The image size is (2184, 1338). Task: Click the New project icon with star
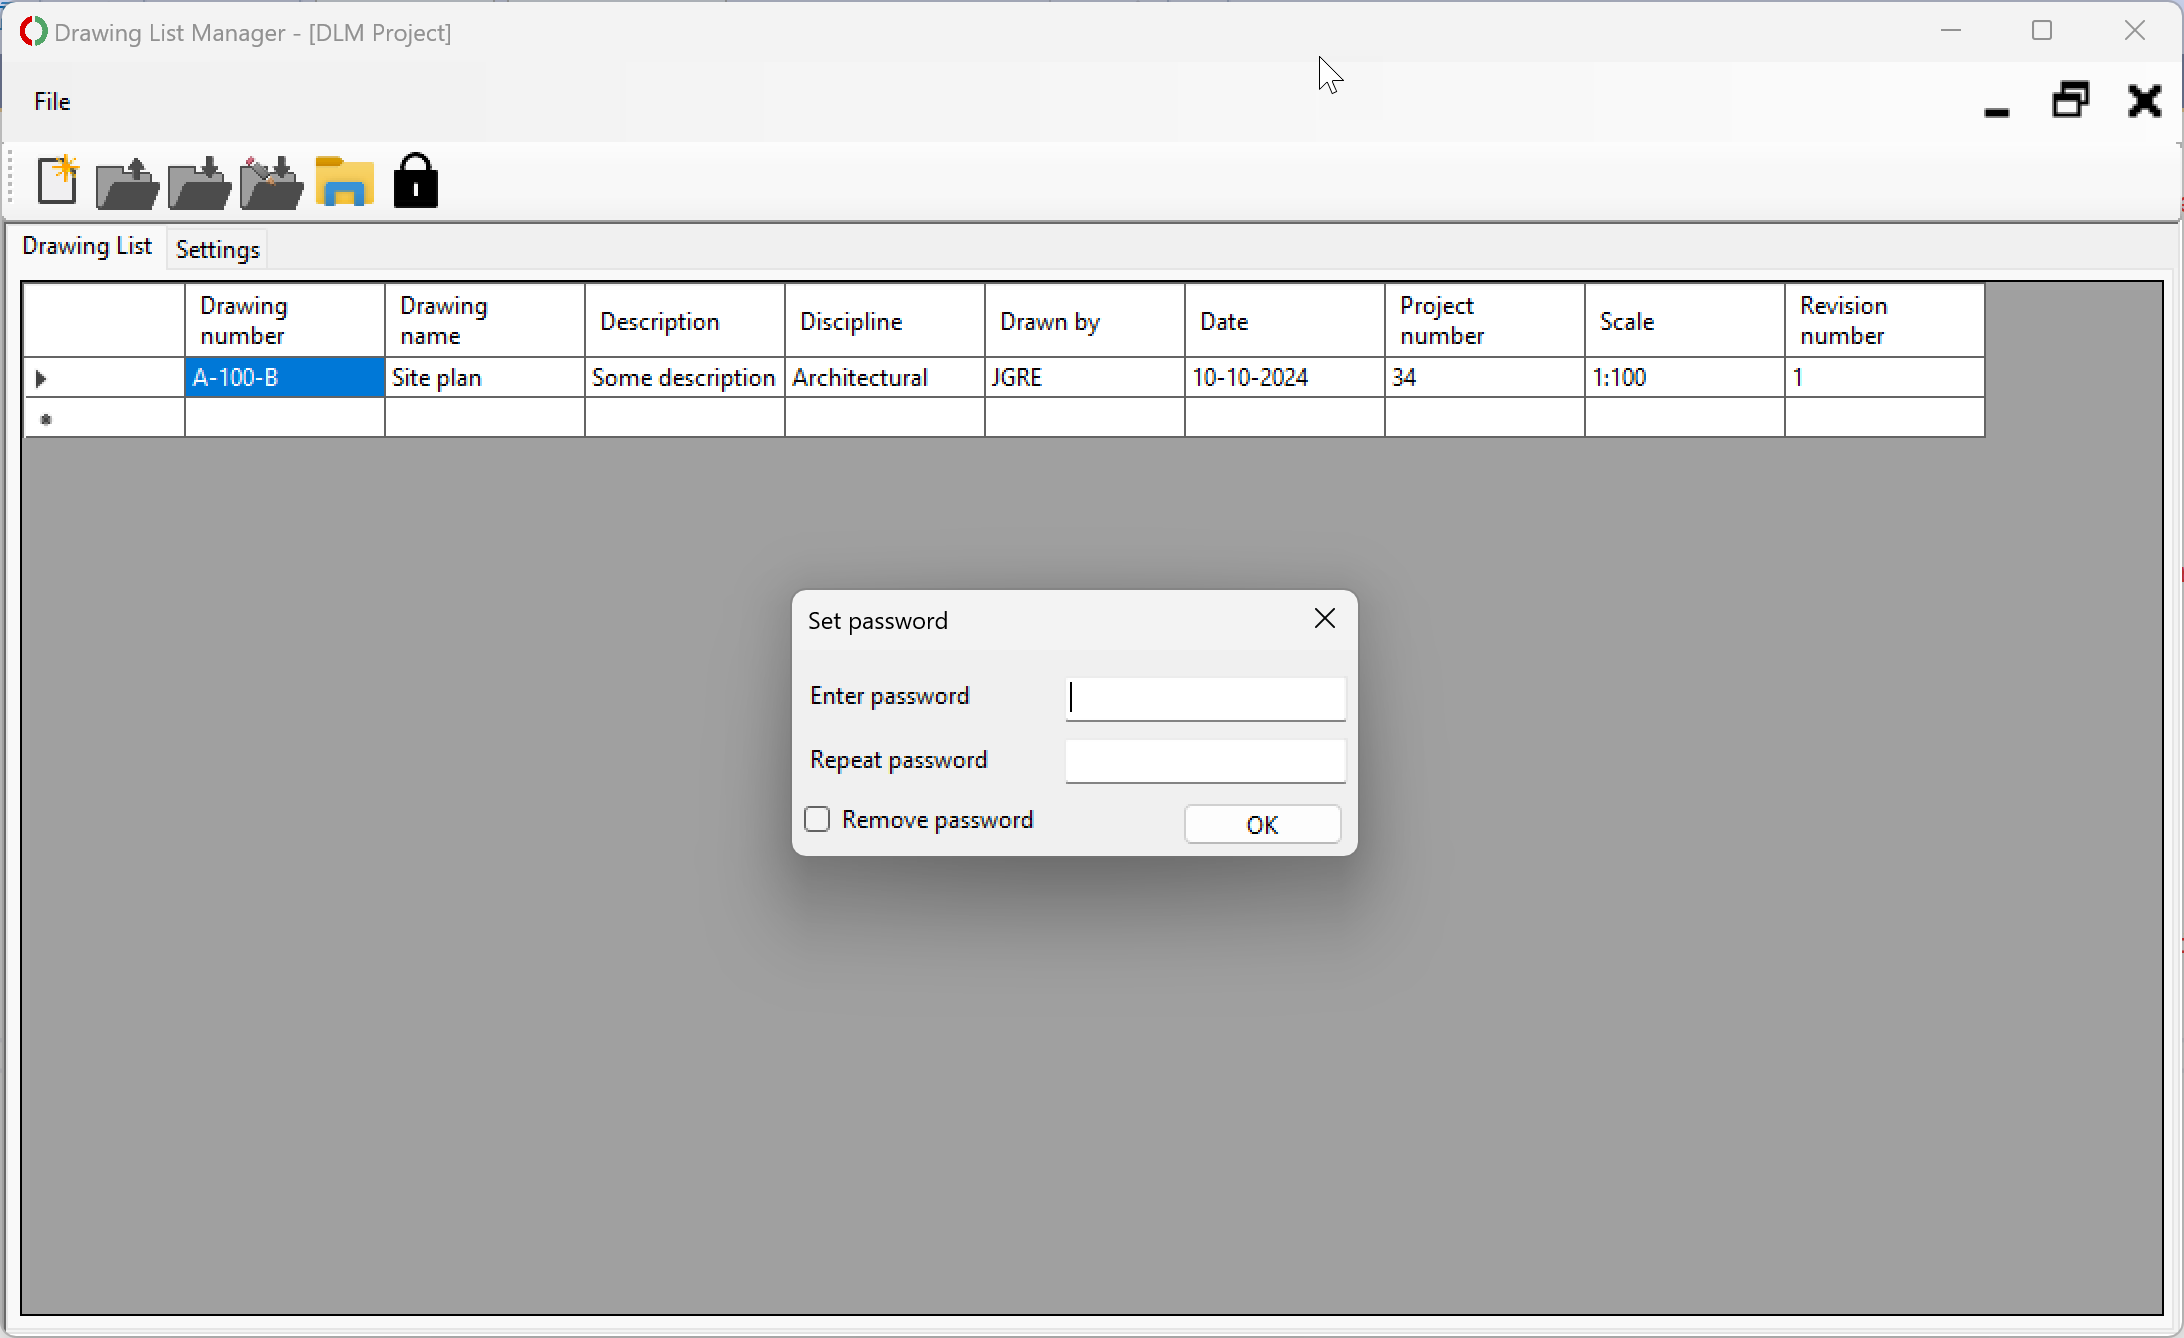point(57,181)
